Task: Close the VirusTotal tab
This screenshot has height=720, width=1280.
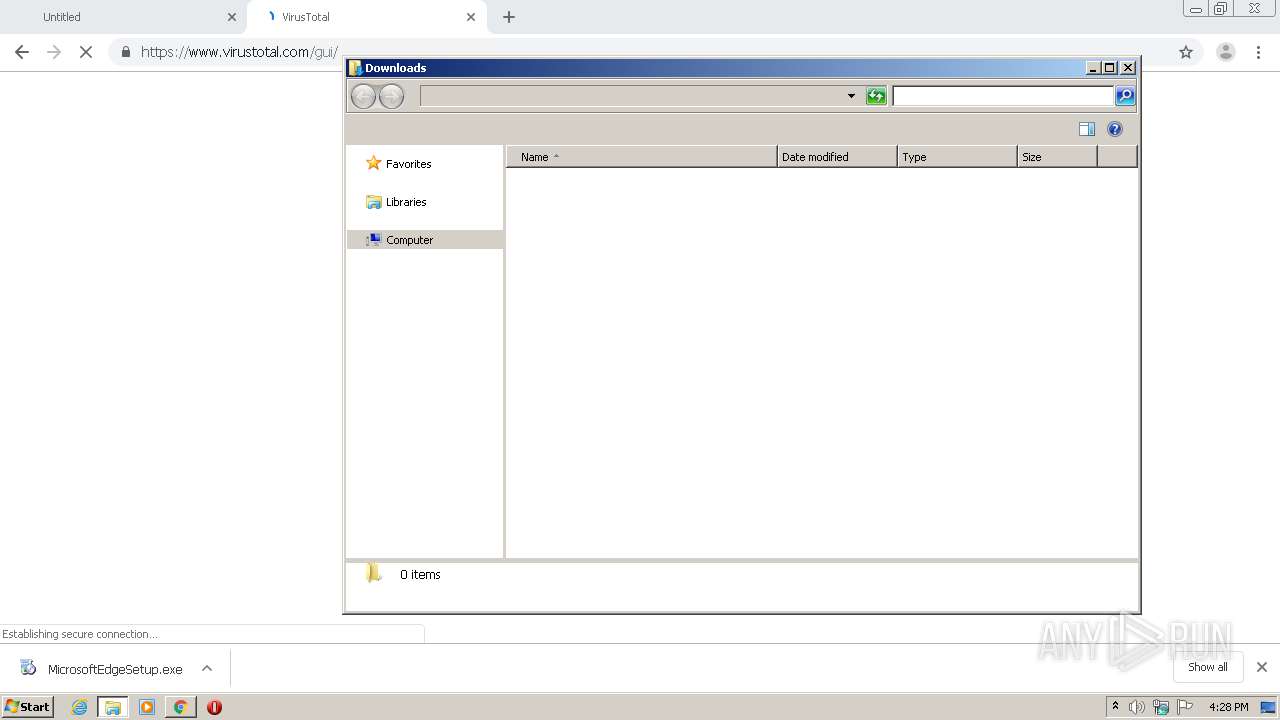Action: pyautogui.click(x=471, y=17)
